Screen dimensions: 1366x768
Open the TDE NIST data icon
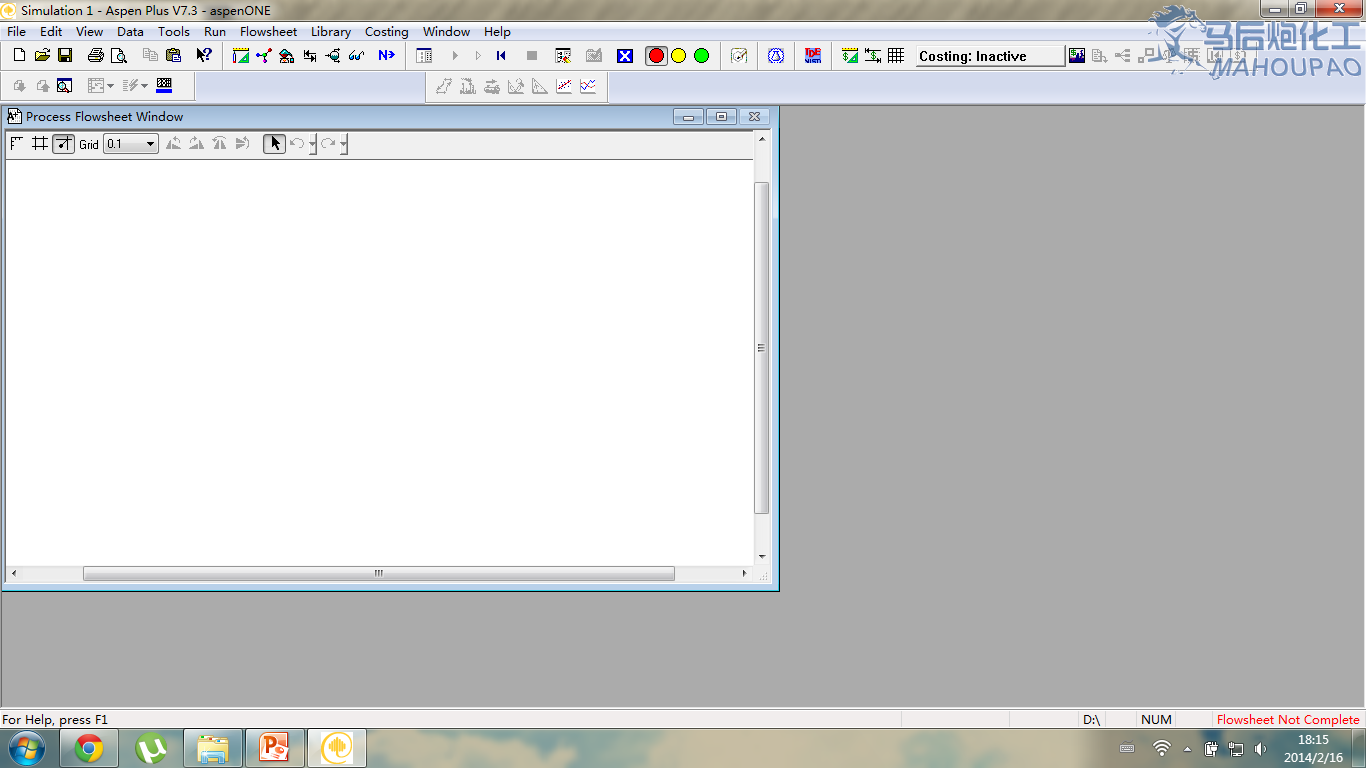[813, 56]
